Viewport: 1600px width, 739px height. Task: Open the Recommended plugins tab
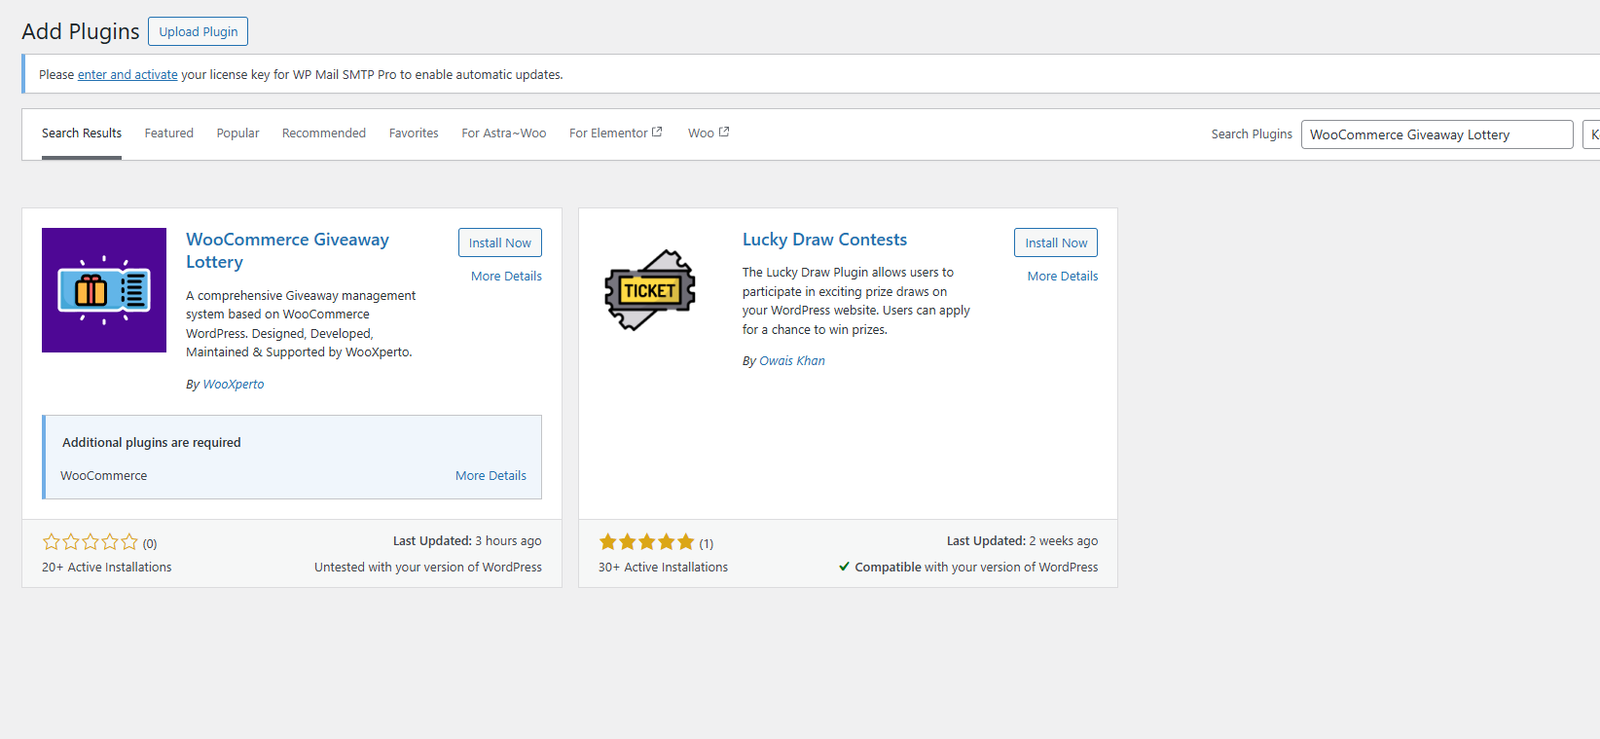pos(324,133)
